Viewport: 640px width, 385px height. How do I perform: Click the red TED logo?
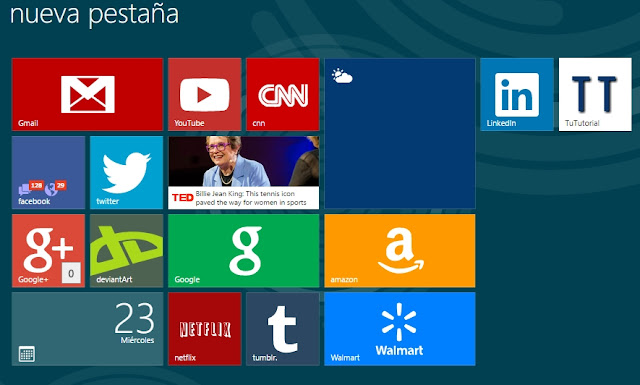[182, 198]
